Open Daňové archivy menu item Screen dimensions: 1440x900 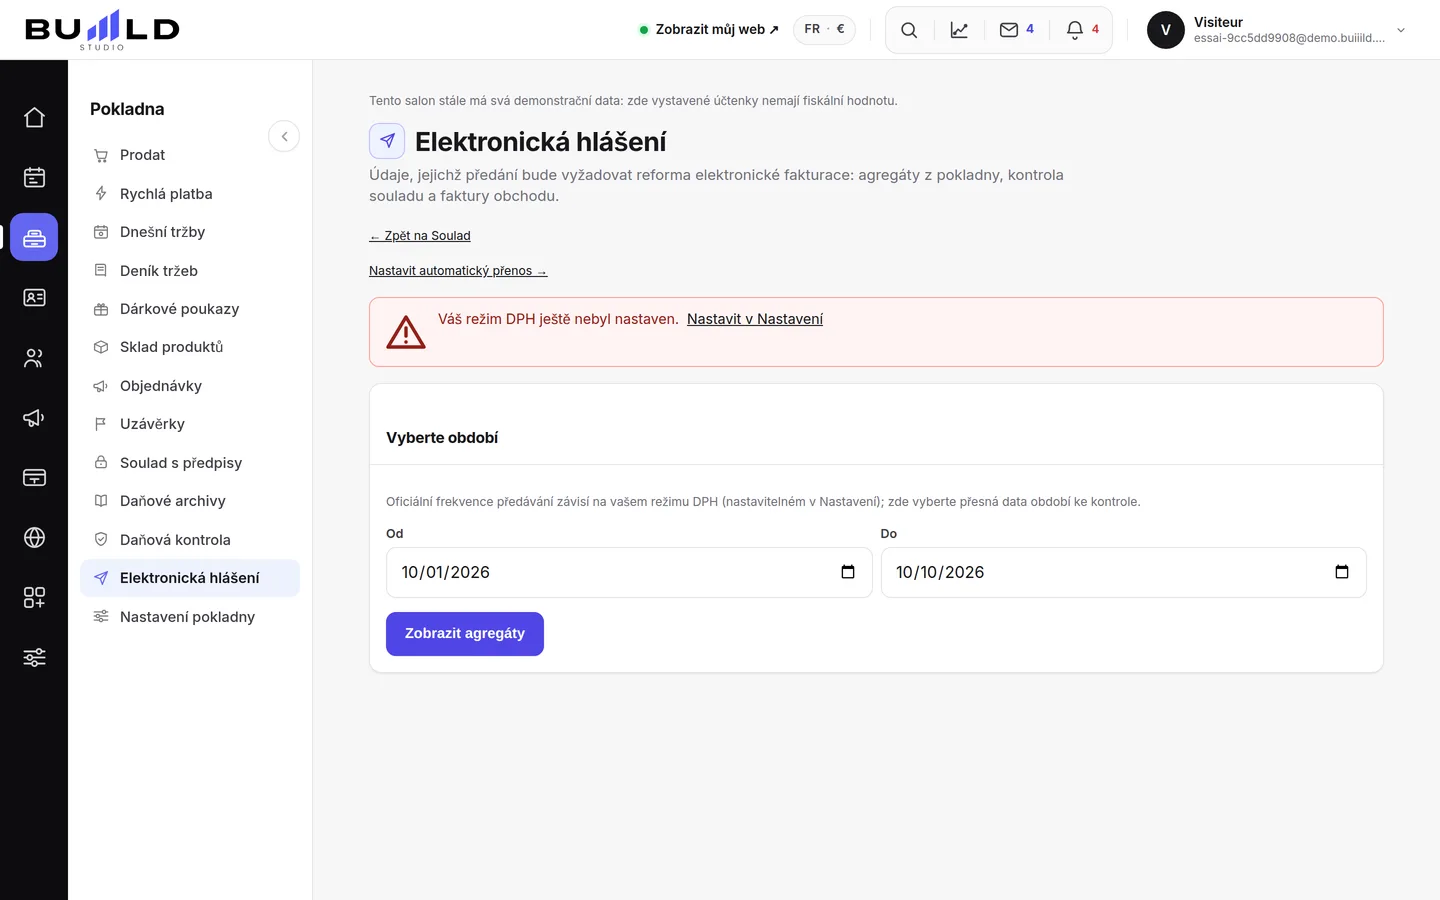click(x=190, y=501)
